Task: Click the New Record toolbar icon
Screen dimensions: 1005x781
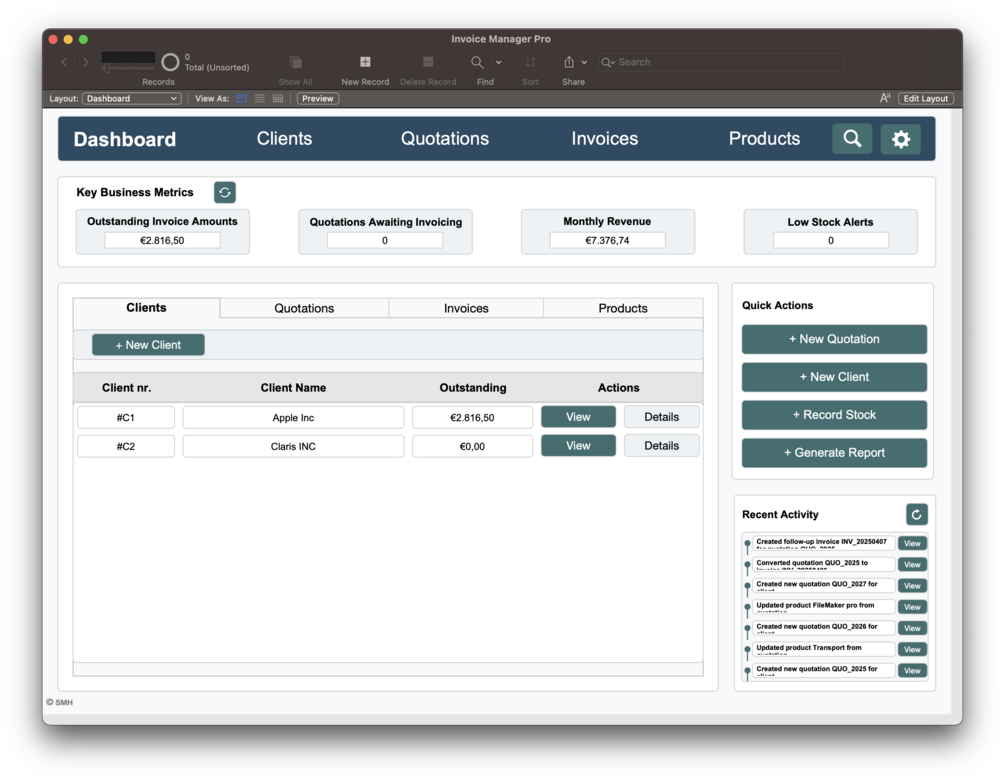Action: pos(365,62)
